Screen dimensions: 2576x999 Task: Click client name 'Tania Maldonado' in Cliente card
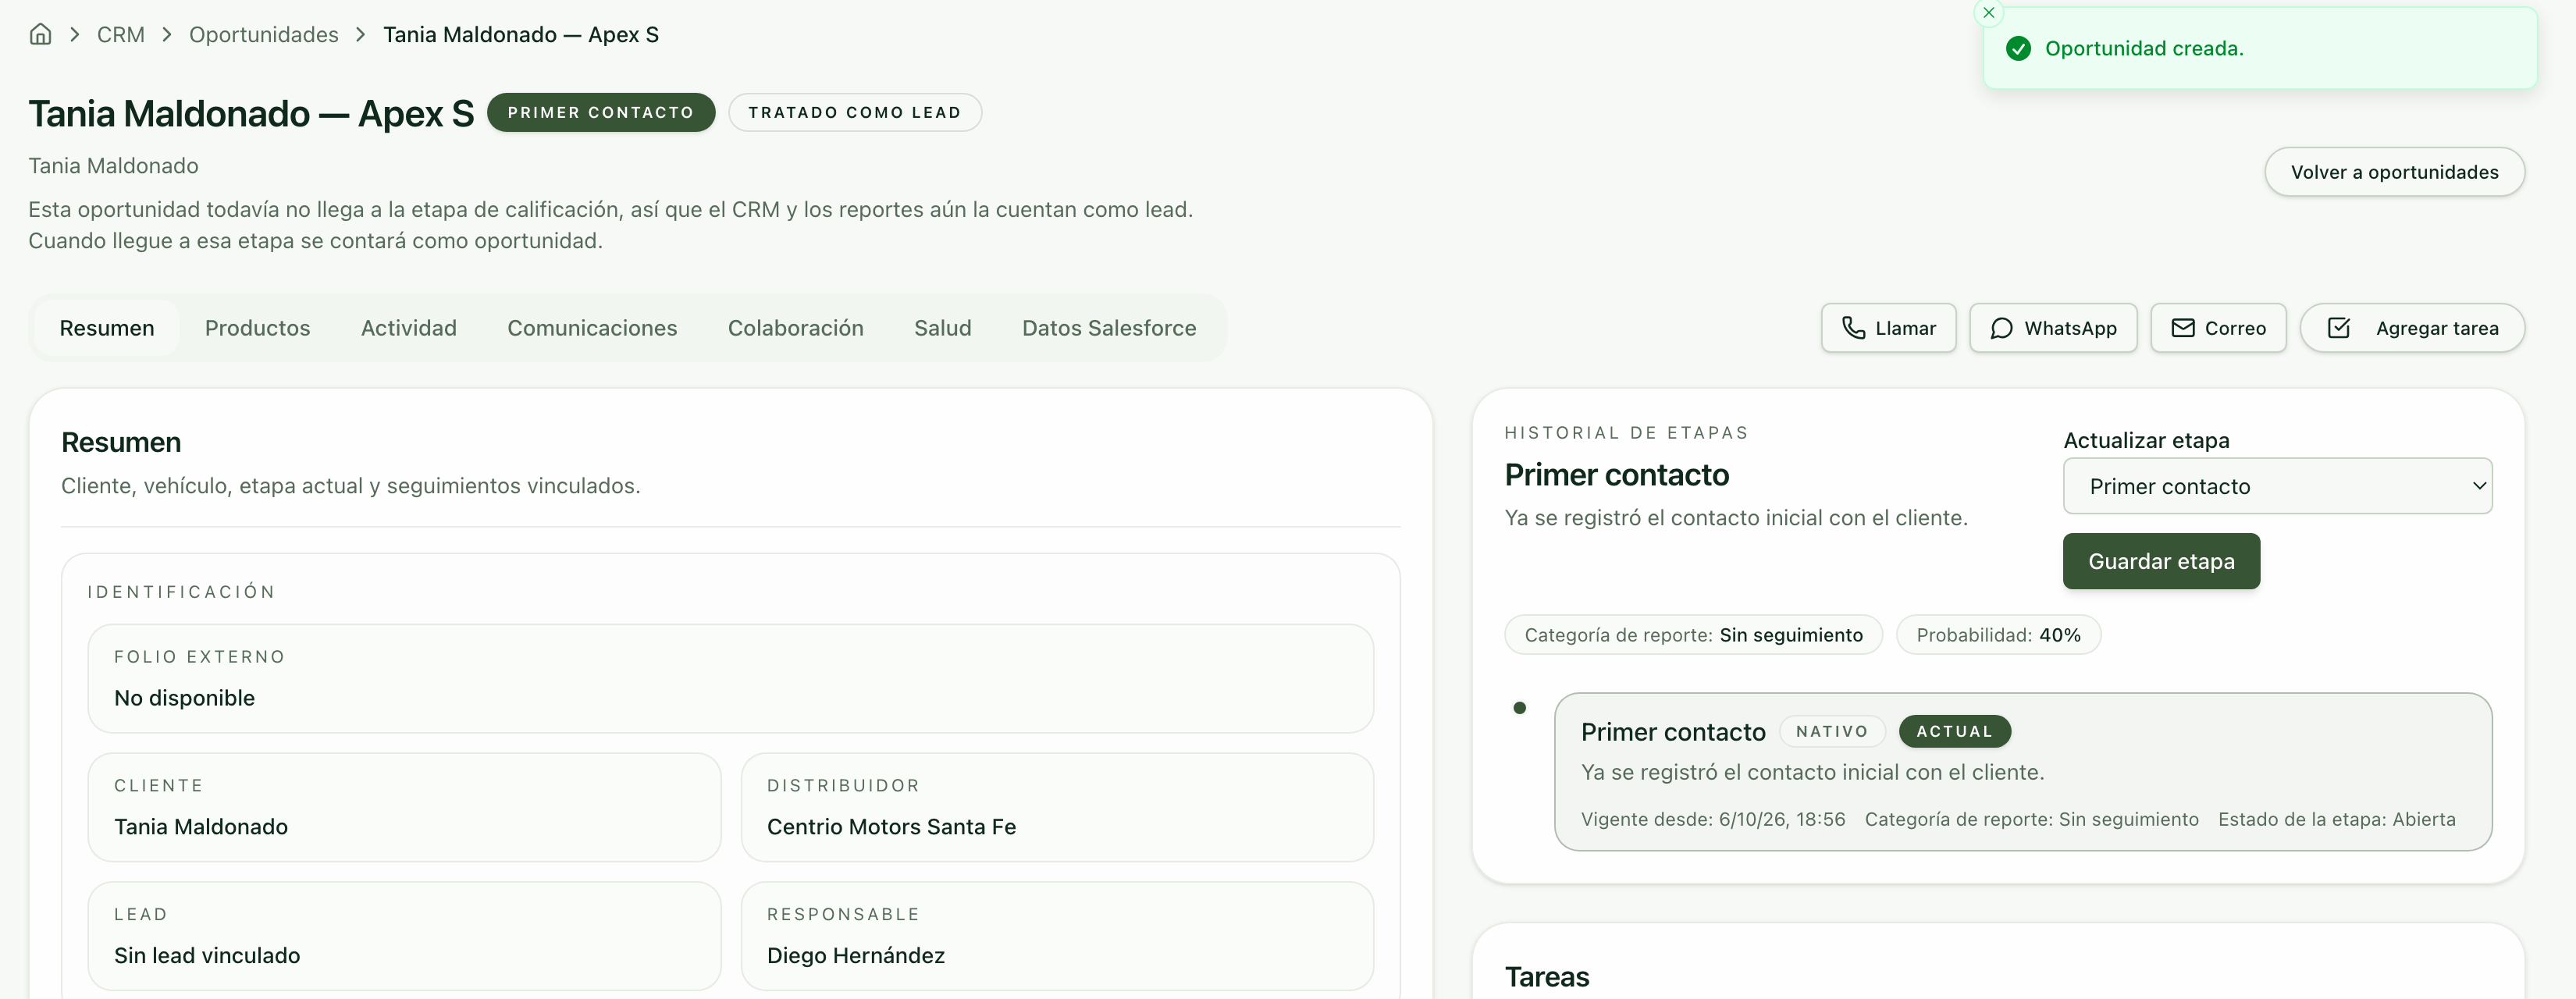[201, 827]
